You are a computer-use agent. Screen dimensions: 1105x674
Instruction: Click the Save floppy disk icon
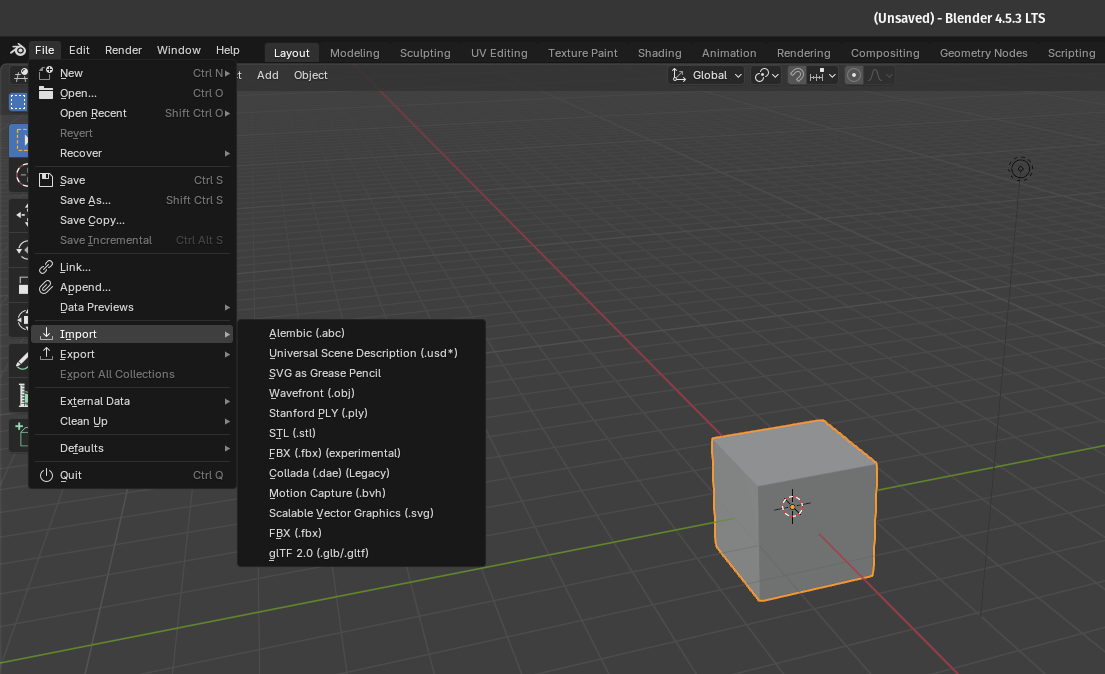[x=45, y=180]
